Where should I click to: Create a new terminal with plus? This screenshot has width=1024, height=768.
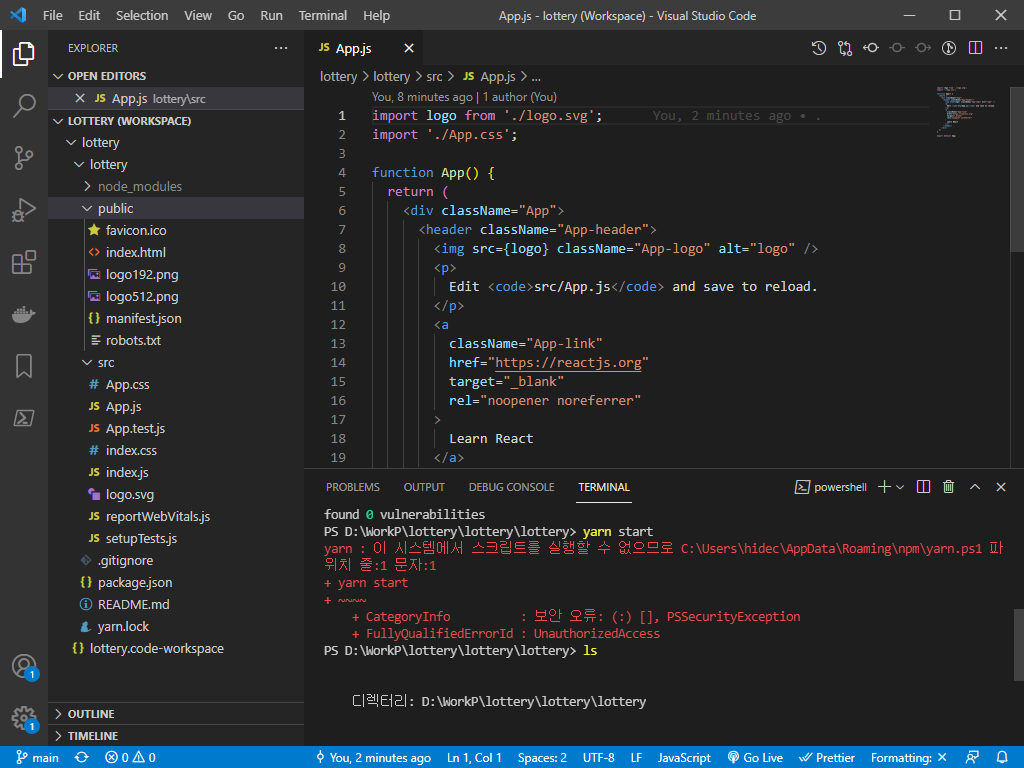[884, 487]
